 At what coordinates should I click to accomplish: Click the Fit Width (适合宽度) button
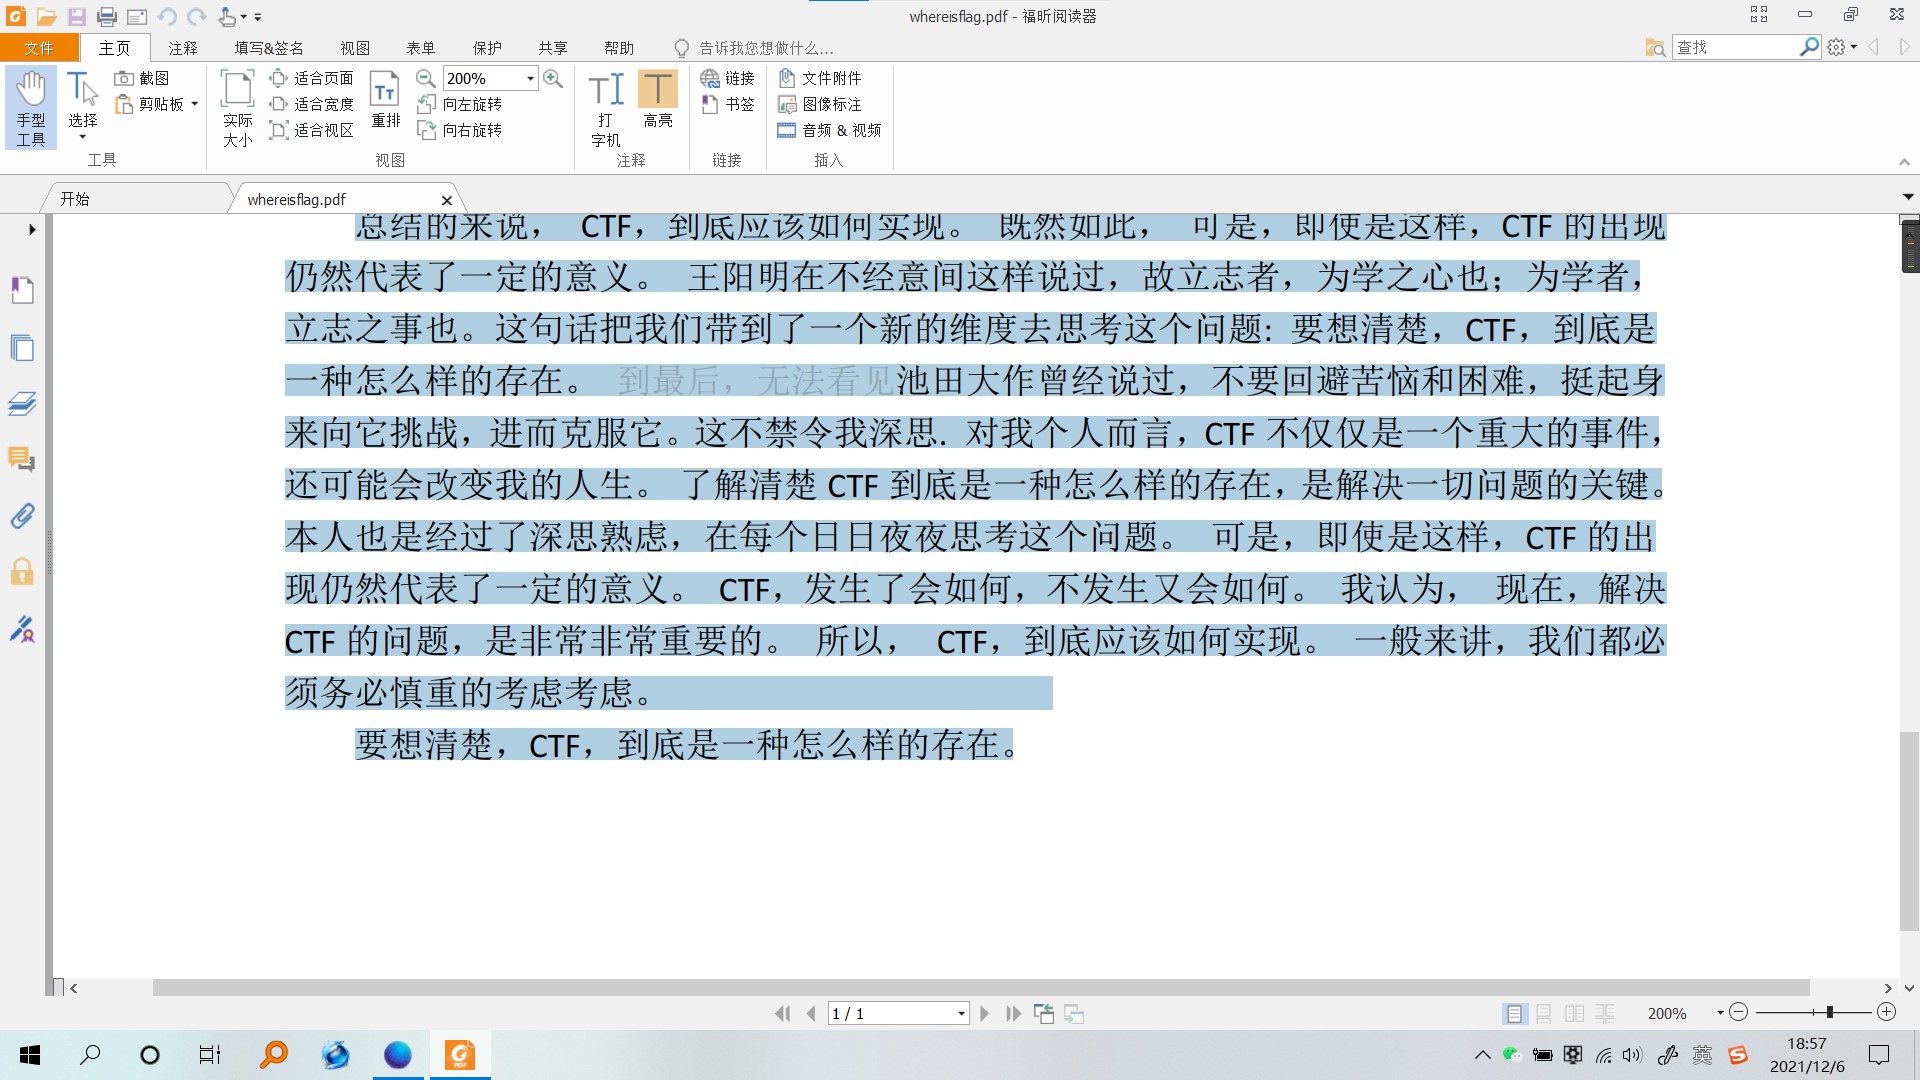coord(312,104)
